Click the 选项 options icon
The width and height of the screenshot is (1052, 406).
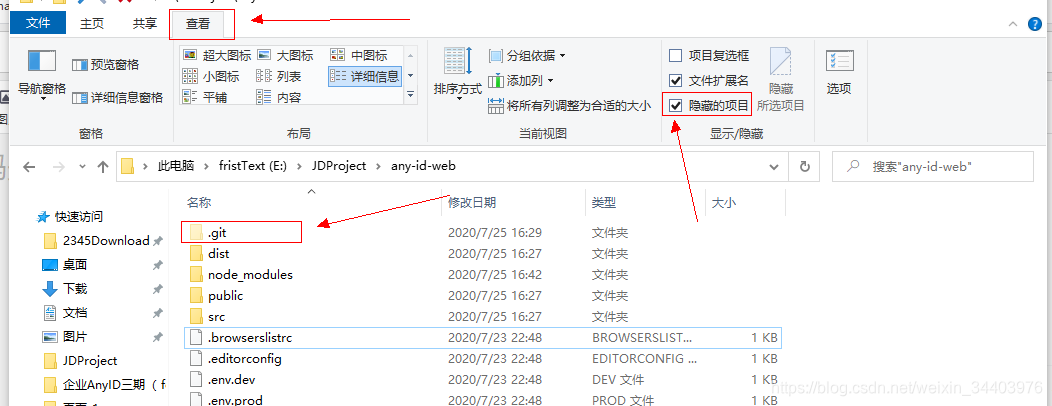[839, 62]
